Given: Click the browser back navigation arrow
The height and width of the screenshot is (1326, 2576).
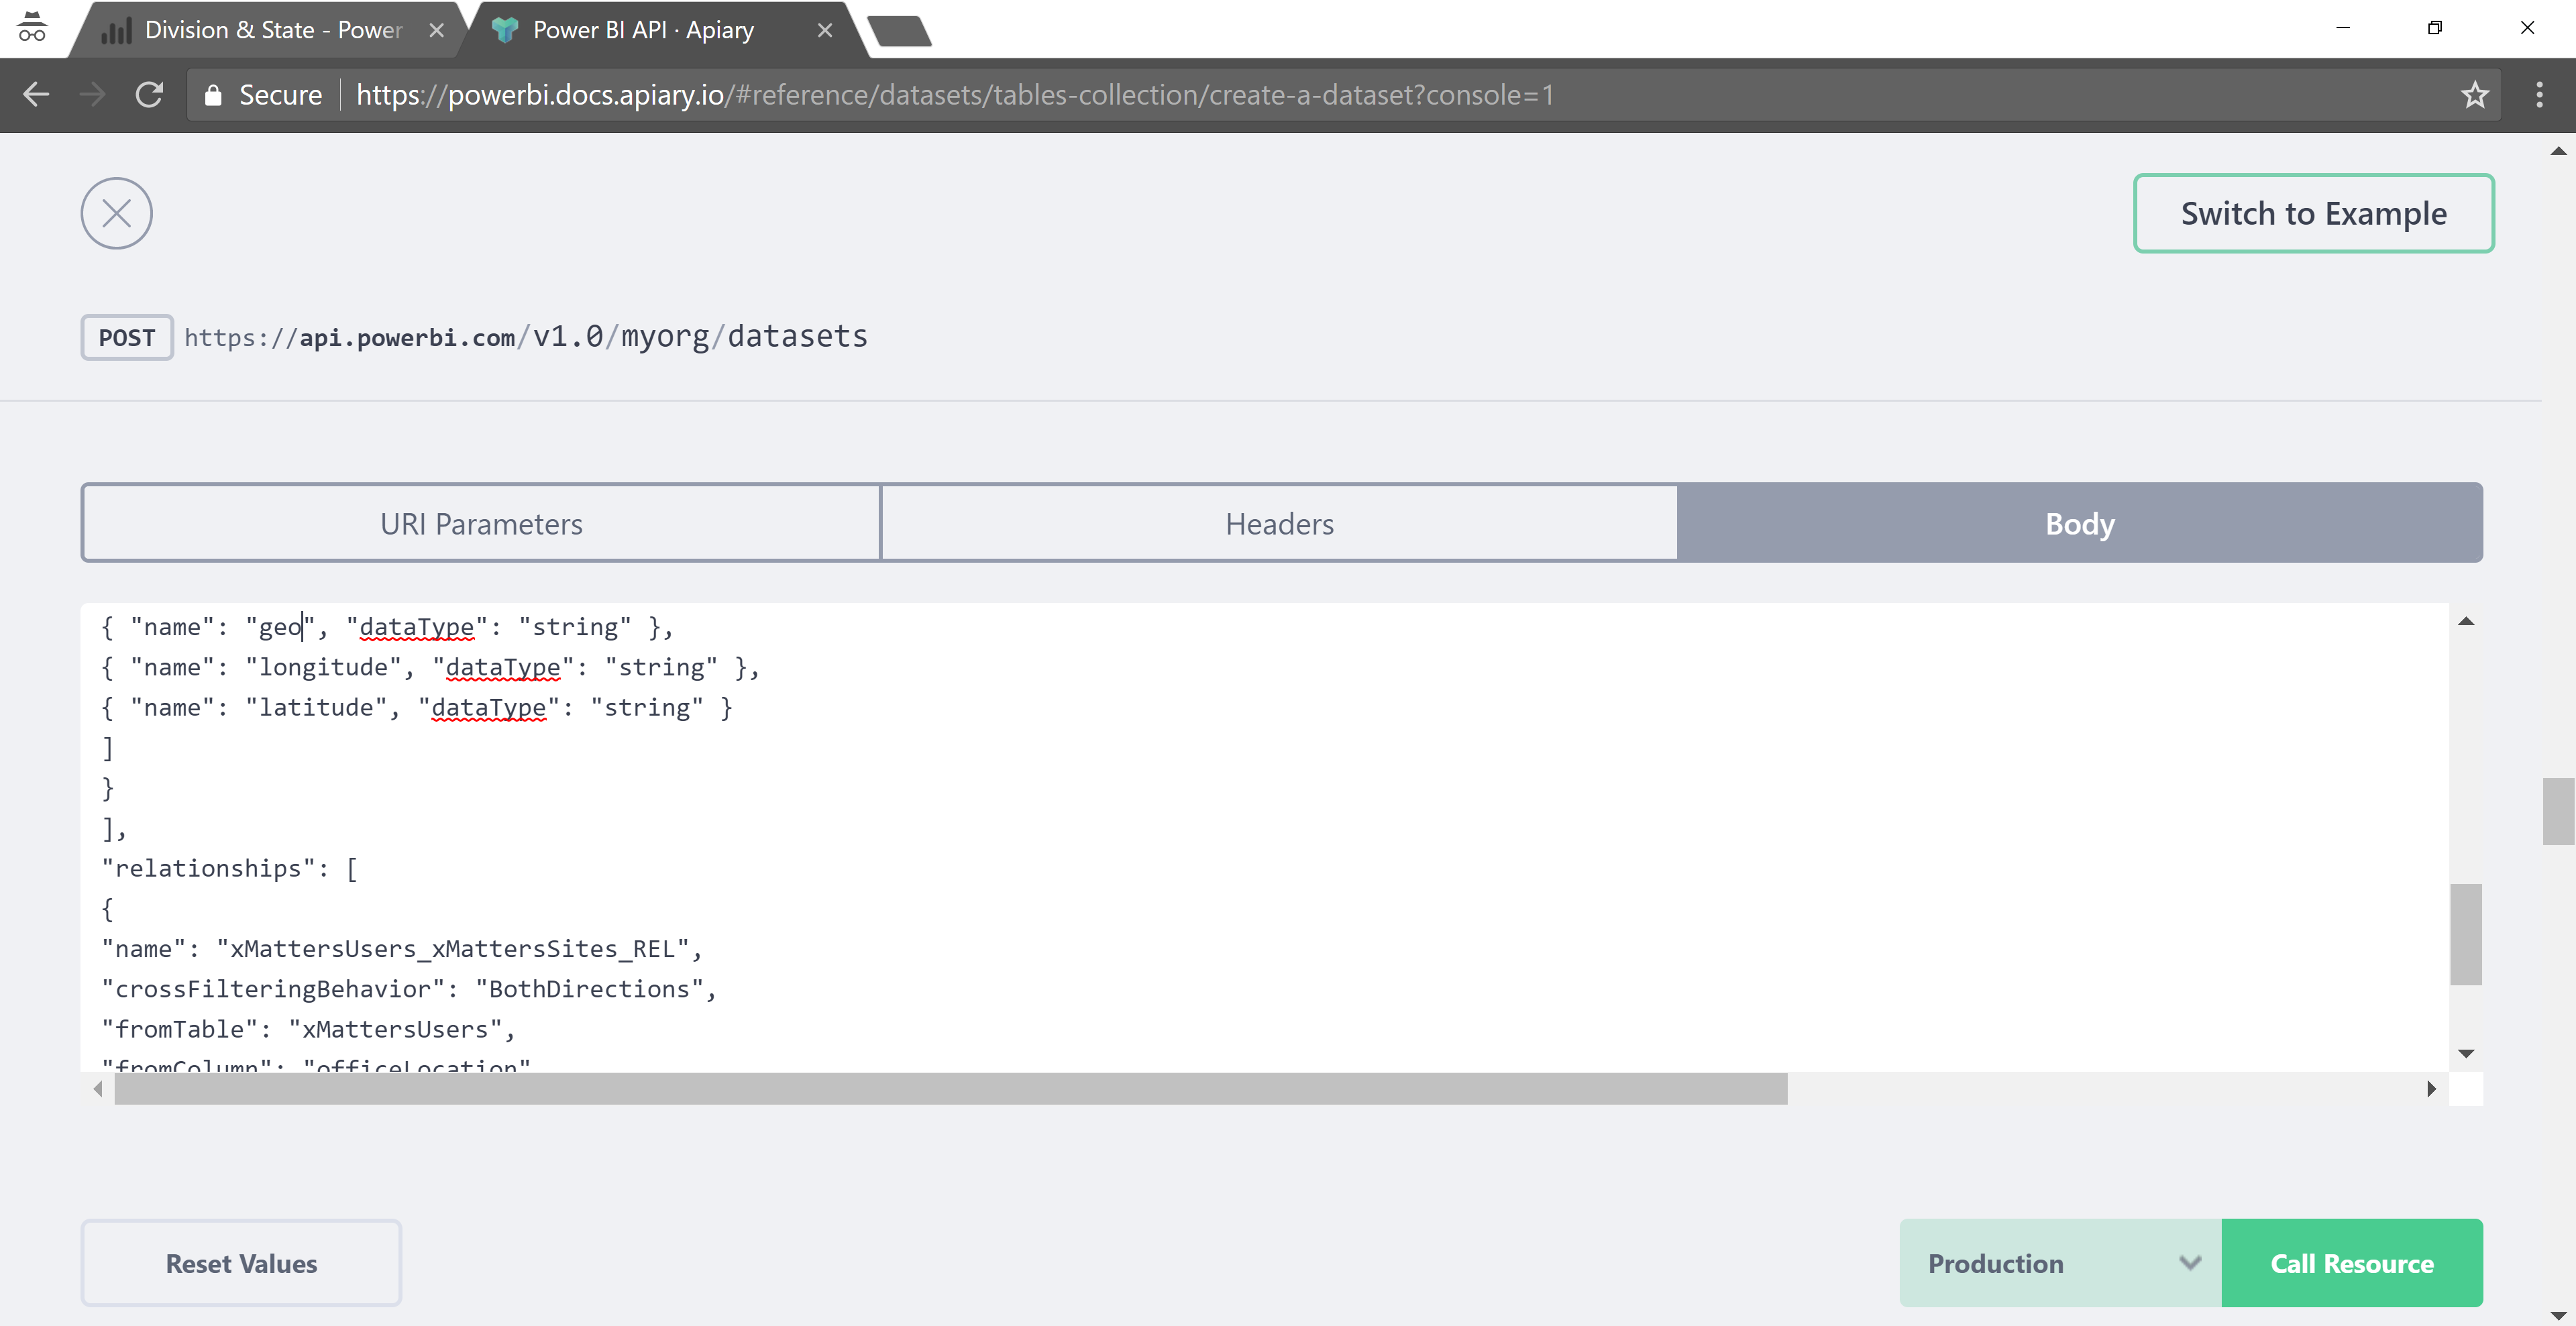Looking at the screenshot, I should coord(36,94).
